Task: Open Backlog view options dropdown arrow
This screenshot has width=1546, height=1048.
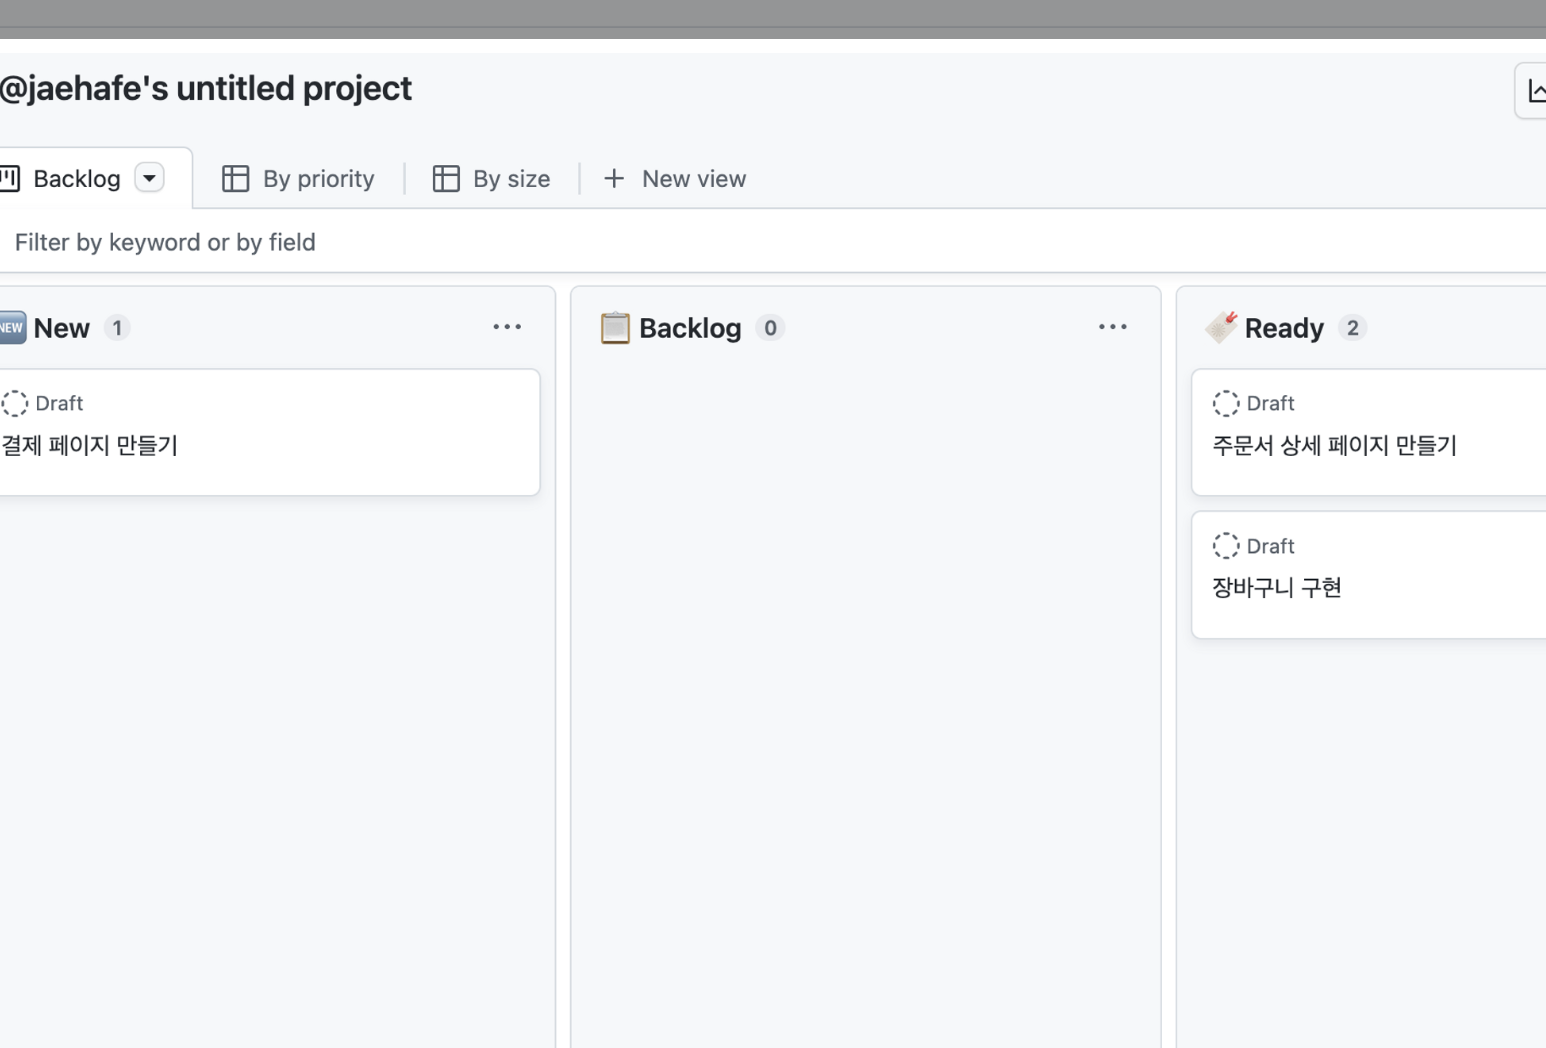Action: click(x=149, y=178)
